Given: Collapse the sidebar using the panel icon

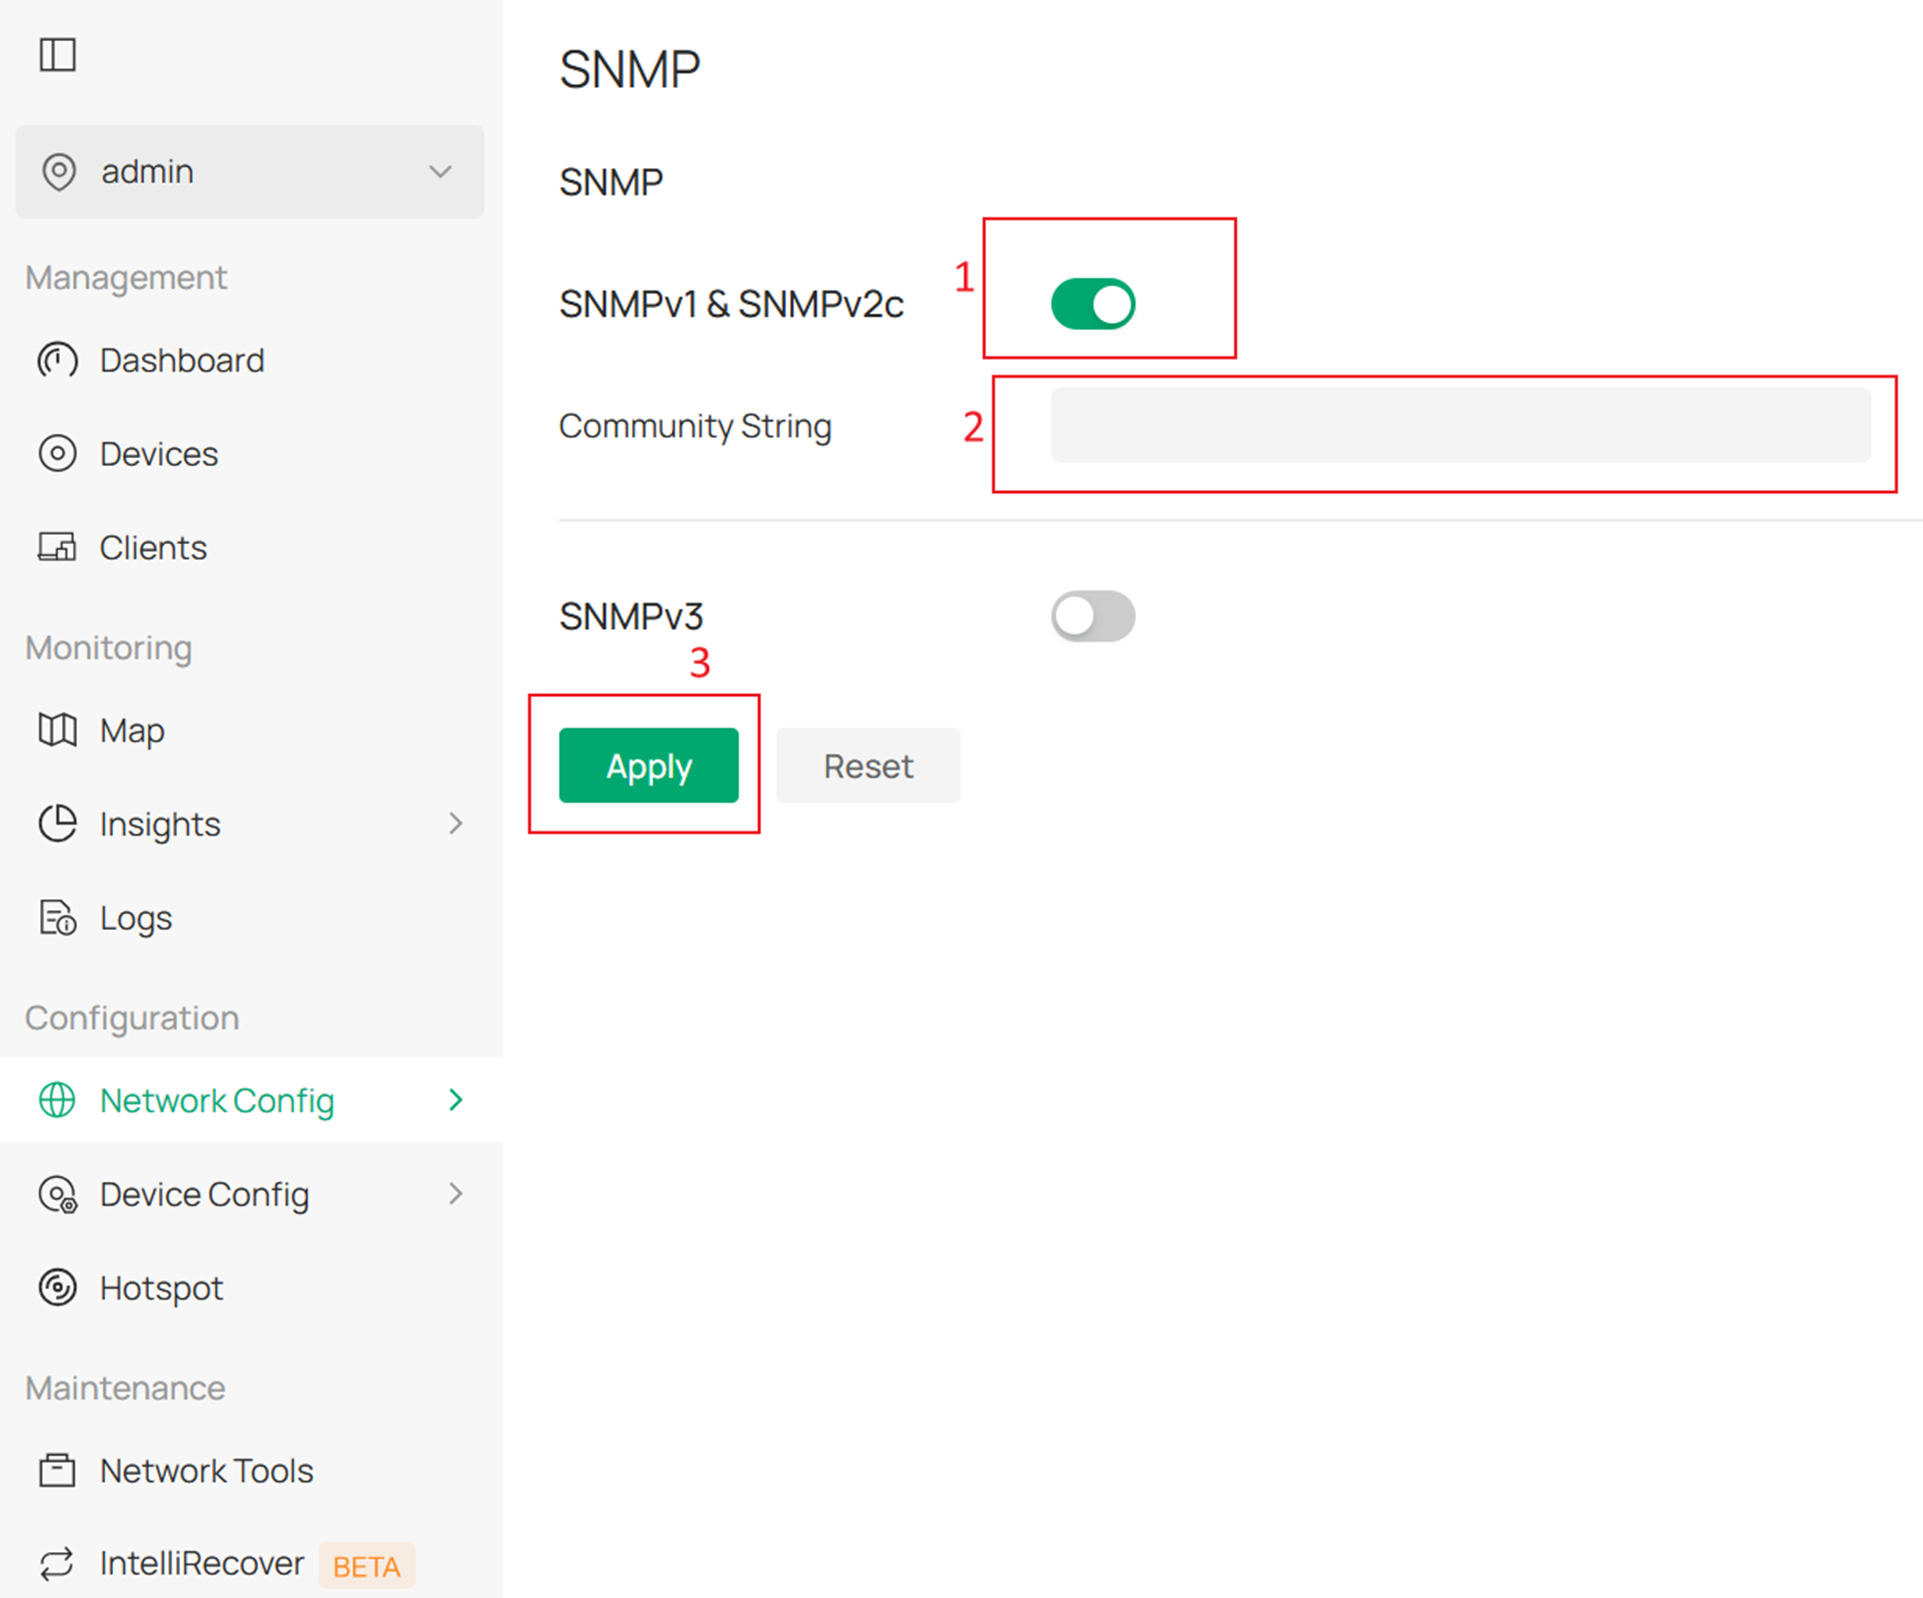Looking at the screenshot, I should (x=57, y=55).
